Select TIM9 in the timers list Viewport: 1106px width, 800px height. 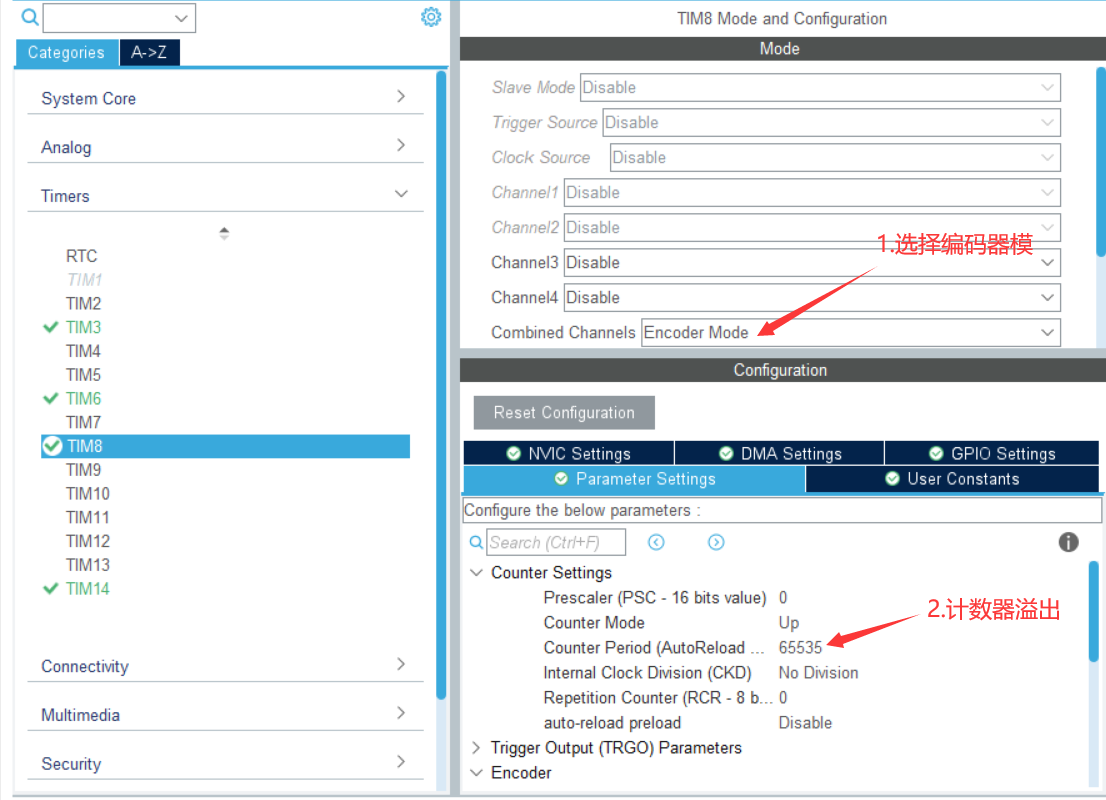tap(83, 470)
